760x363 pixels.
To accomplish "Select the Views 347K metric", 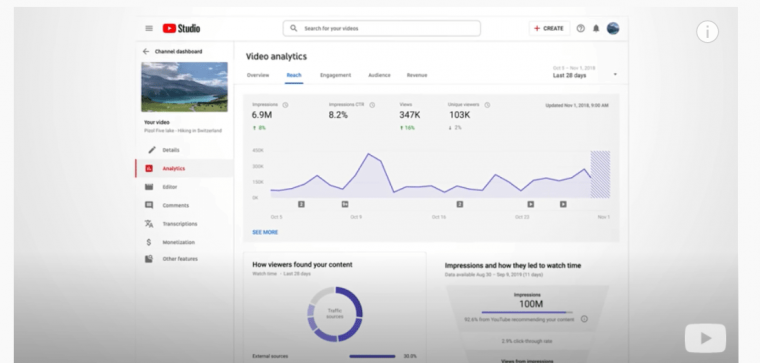I will pyautogui.click(x=410, y=116).
